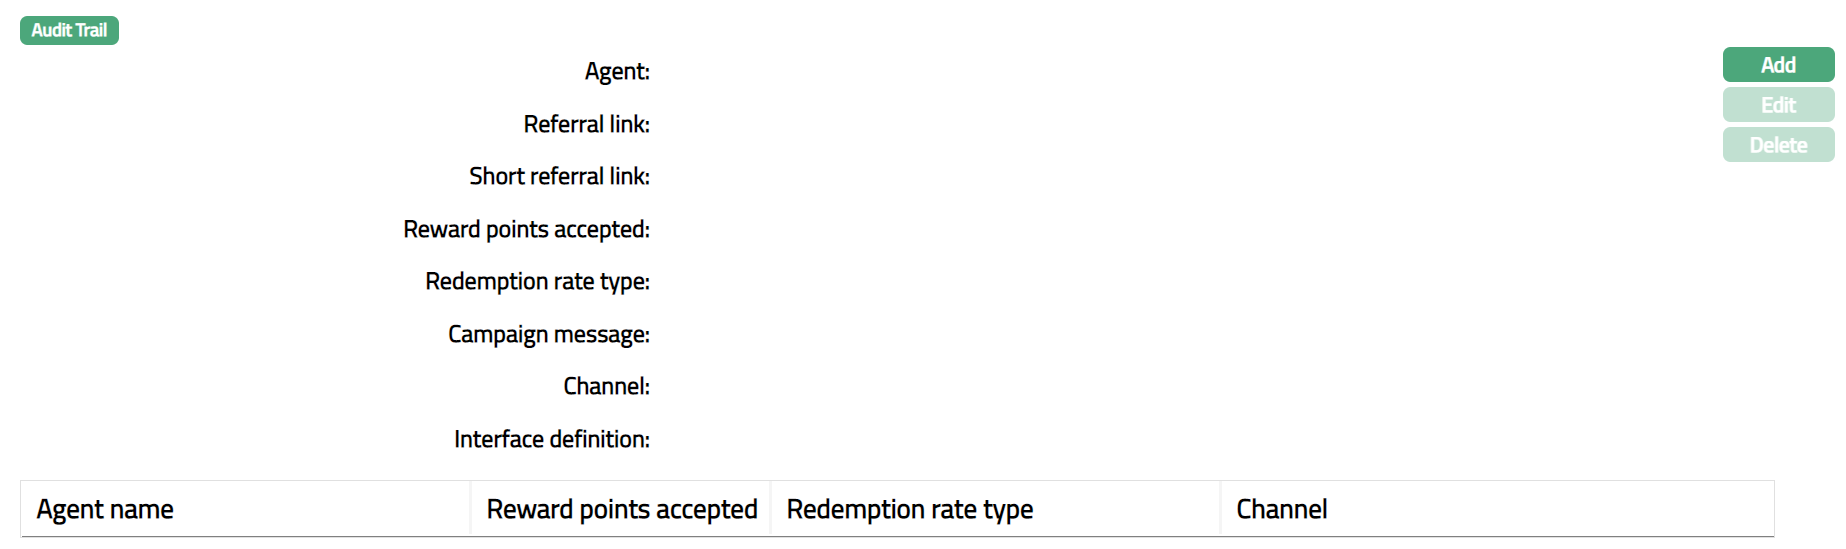This screenshot has width=1846, height=549.
Task: Select the Short referral link label
Action: tap(559, 177)
